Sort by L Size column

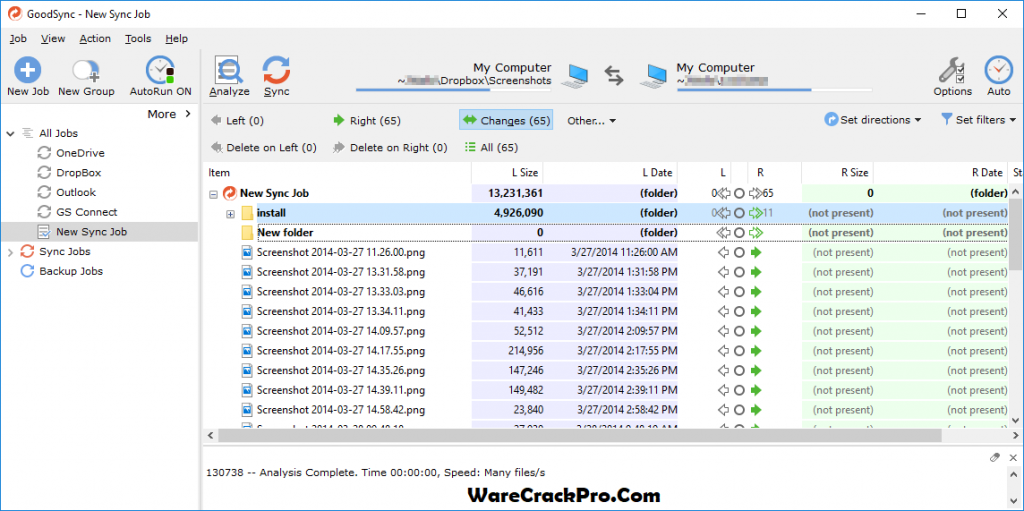click(507, 173)
